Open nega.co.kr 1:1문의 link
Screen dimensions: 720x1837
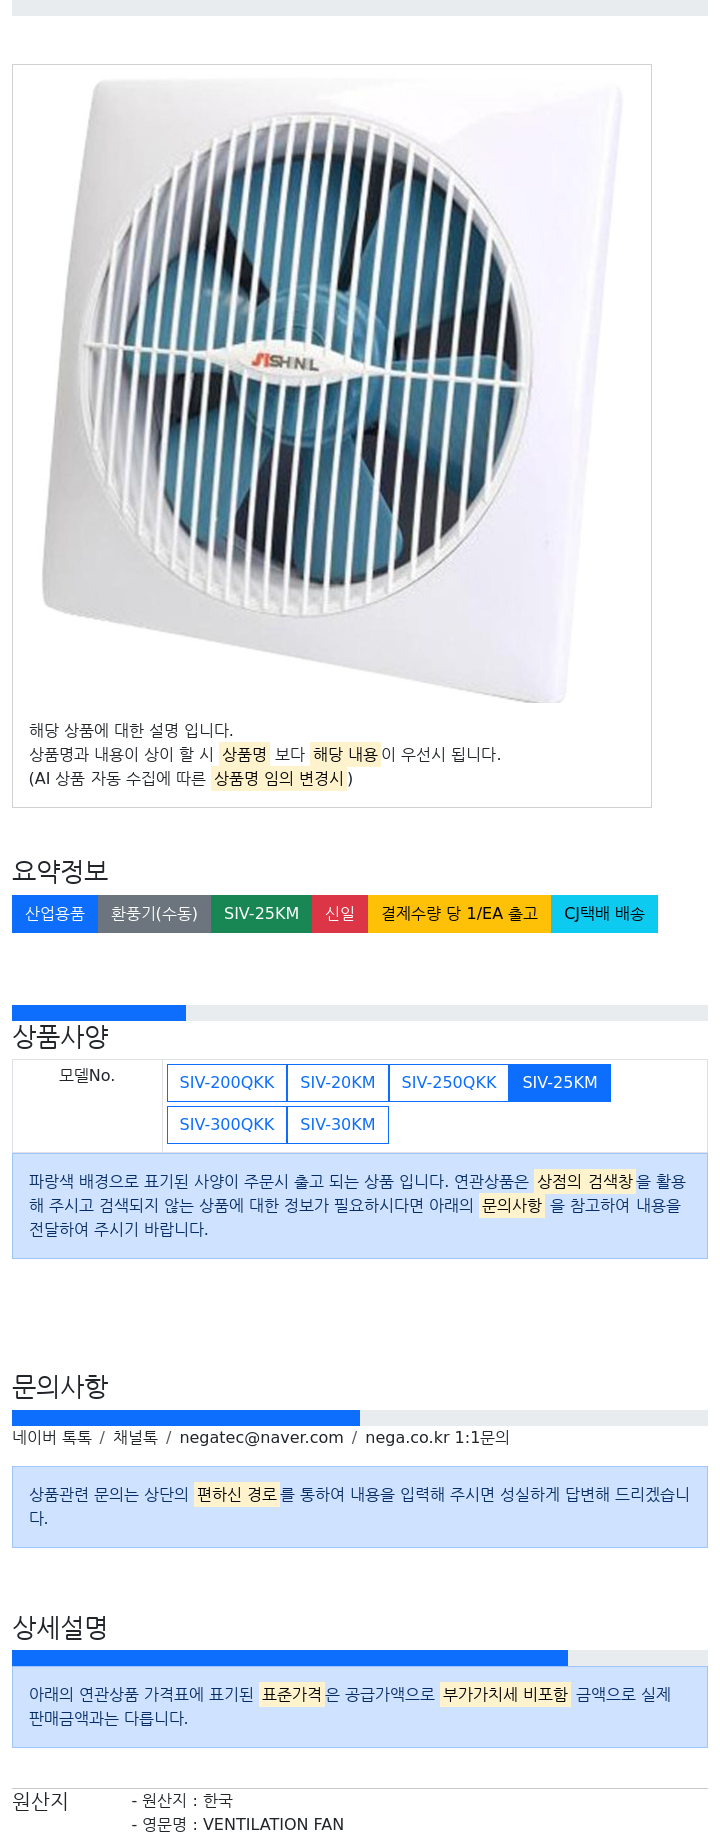437,1438
